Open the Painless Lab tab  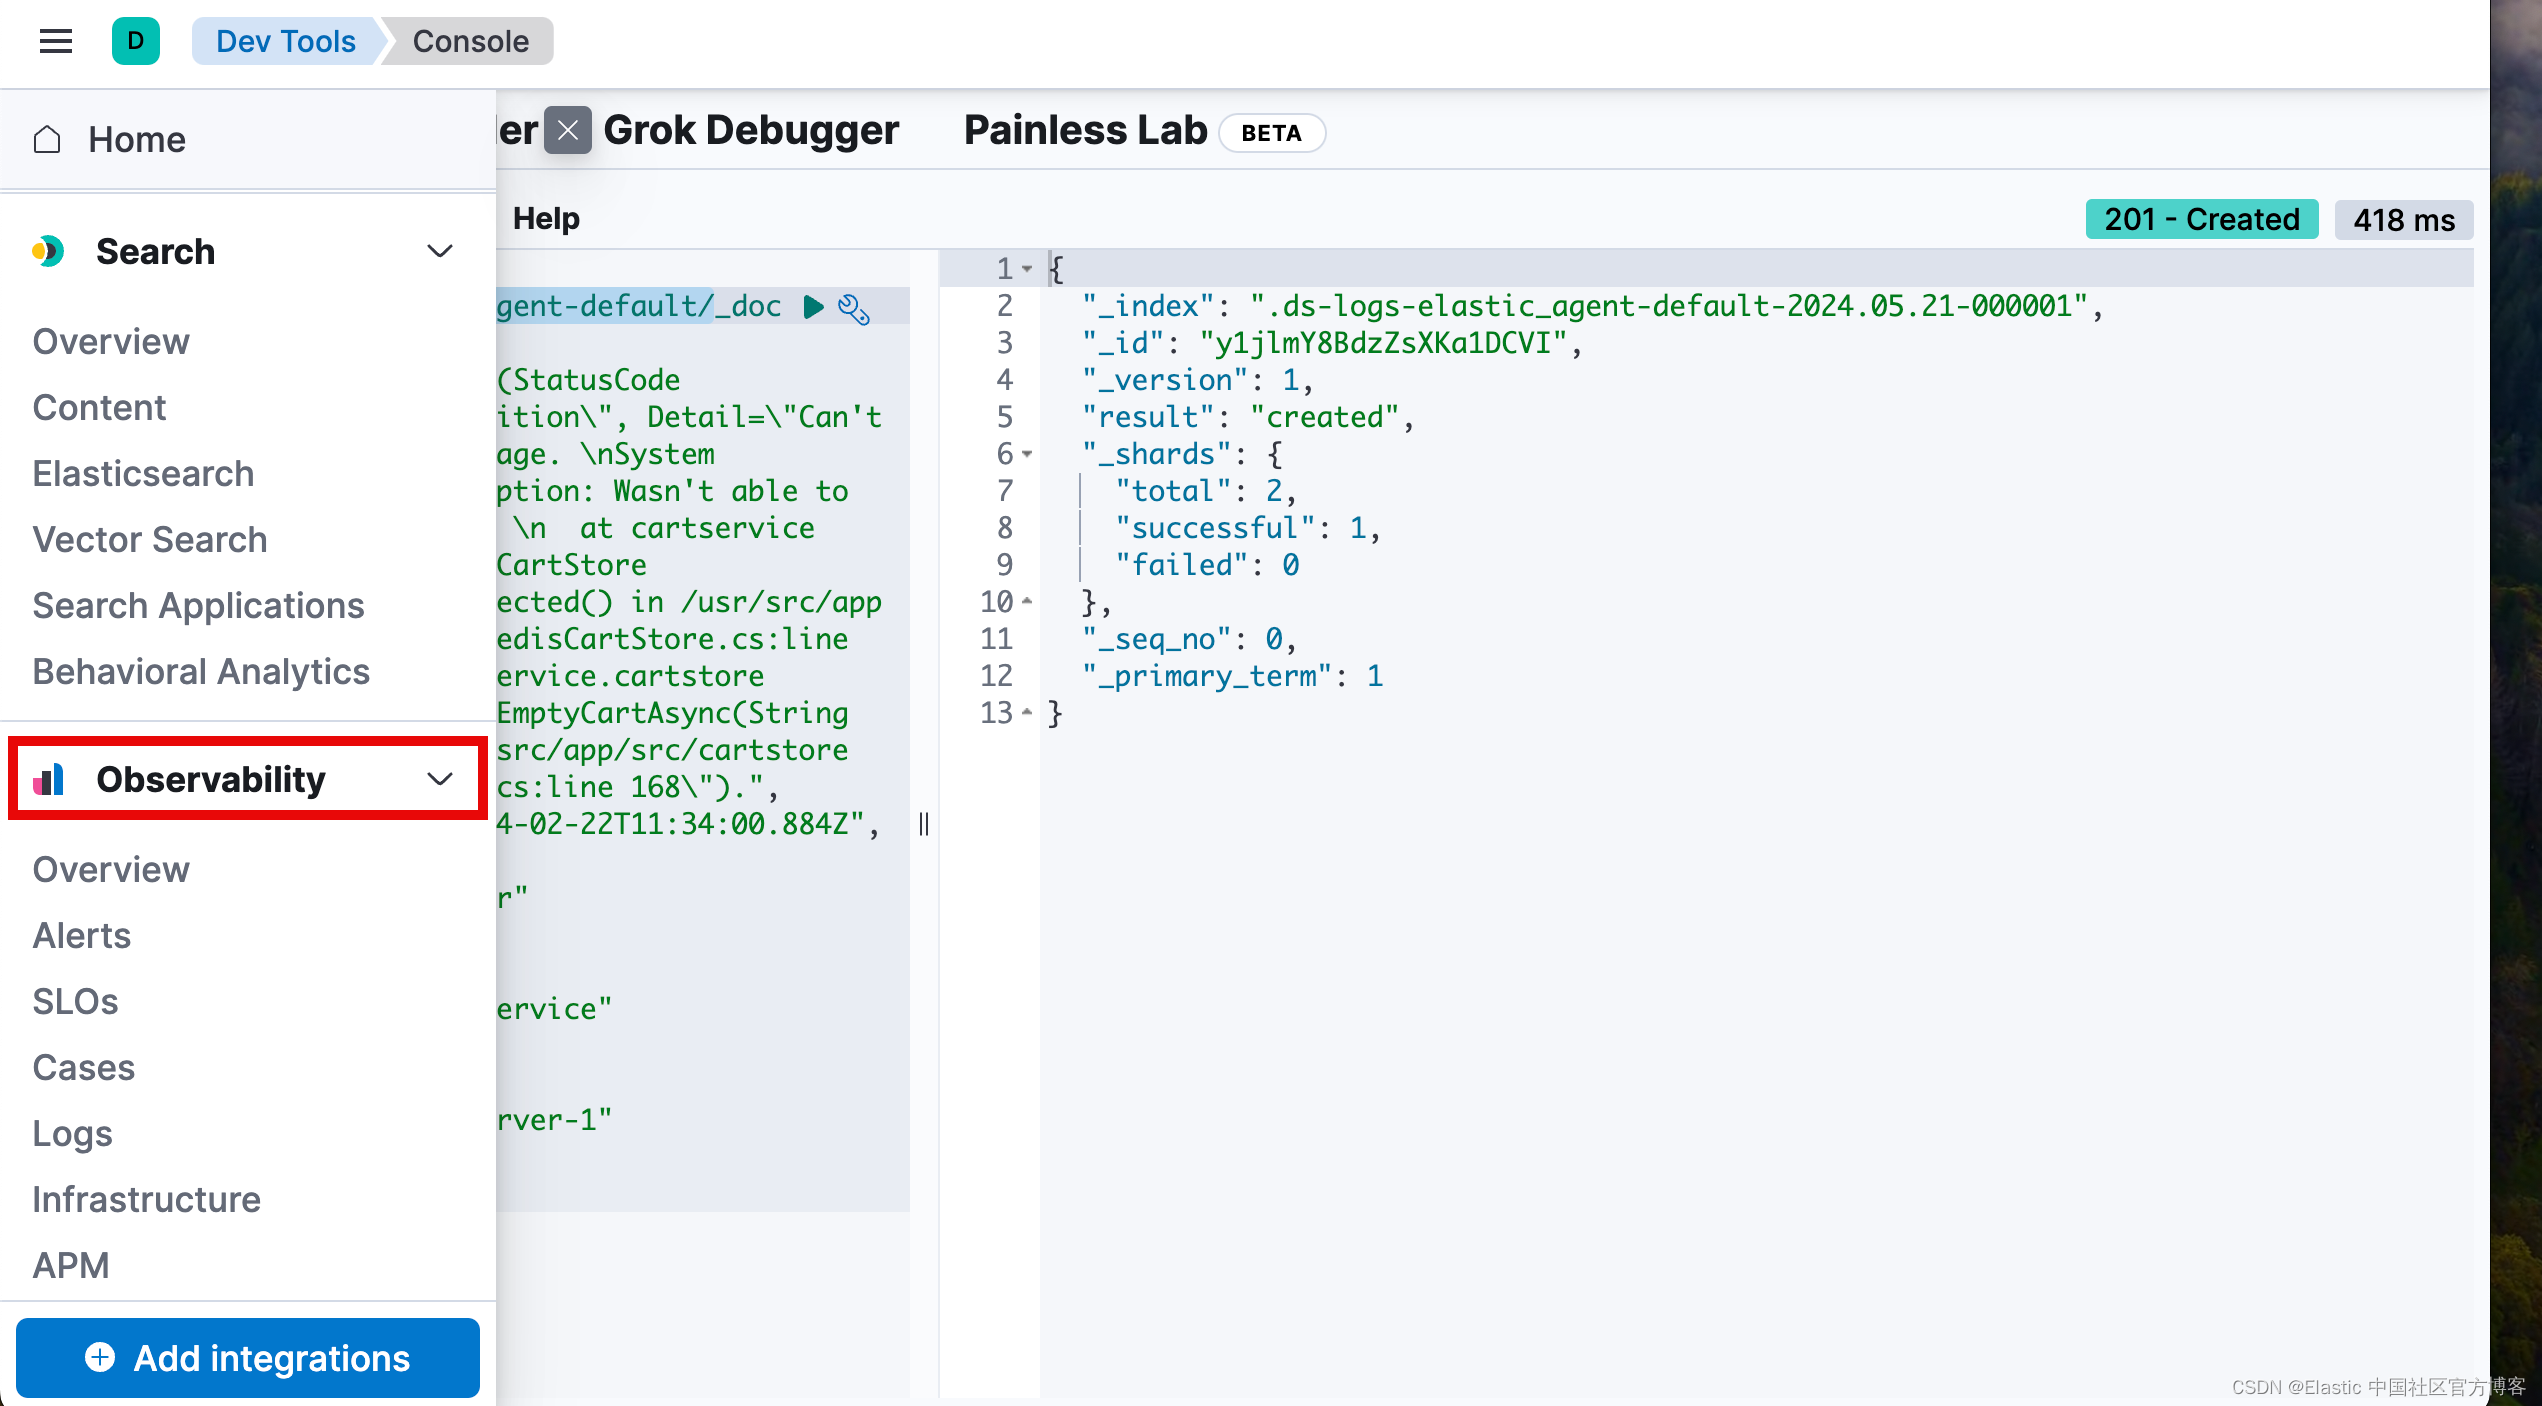tap(1086, 130)
